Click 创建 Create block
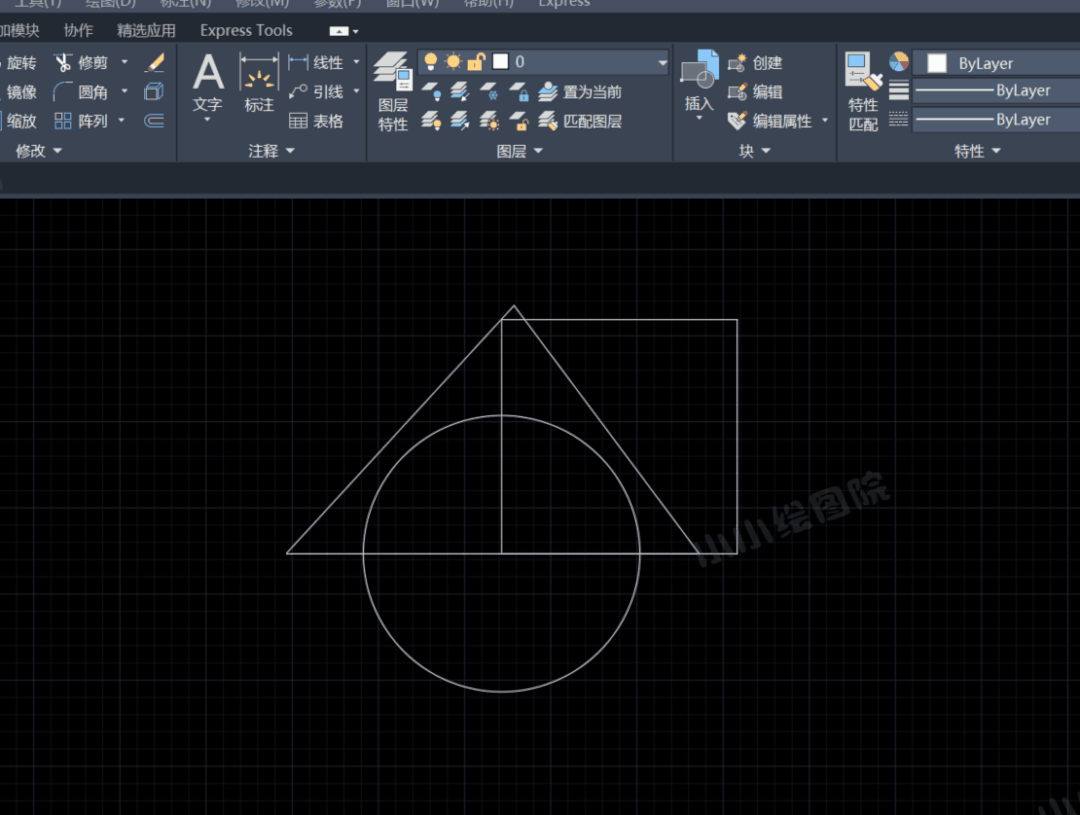 click(x=755, y=63)
